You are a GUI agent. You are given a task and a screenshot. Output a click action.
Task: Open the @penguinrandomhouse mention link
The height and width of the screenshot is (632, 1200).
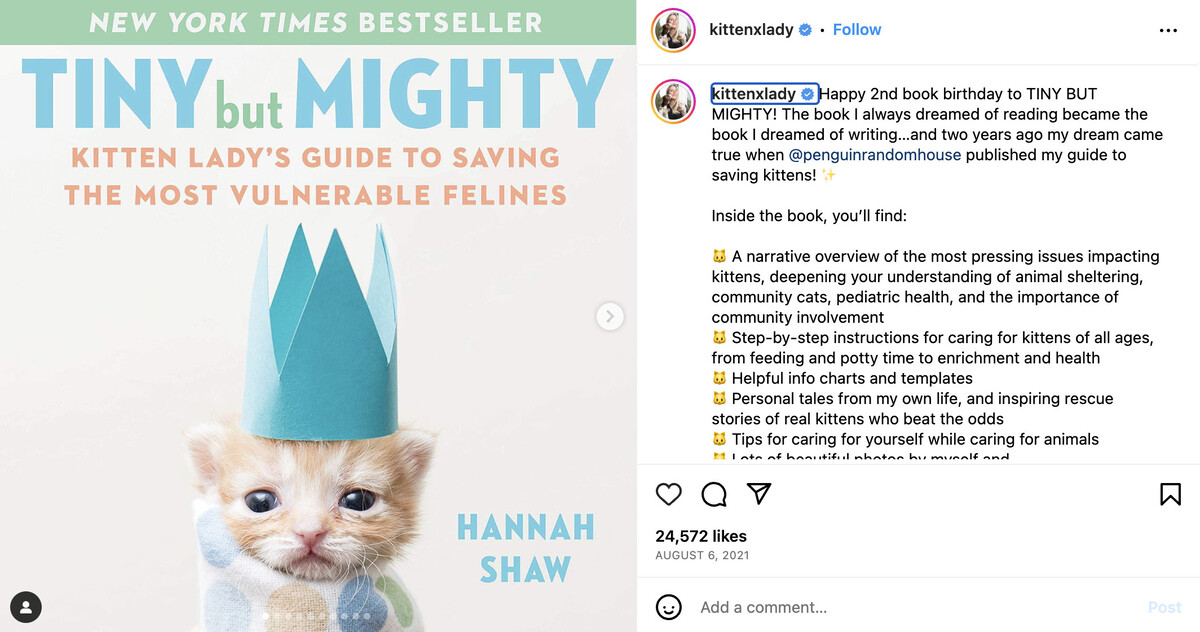click(x=875, y=155)
